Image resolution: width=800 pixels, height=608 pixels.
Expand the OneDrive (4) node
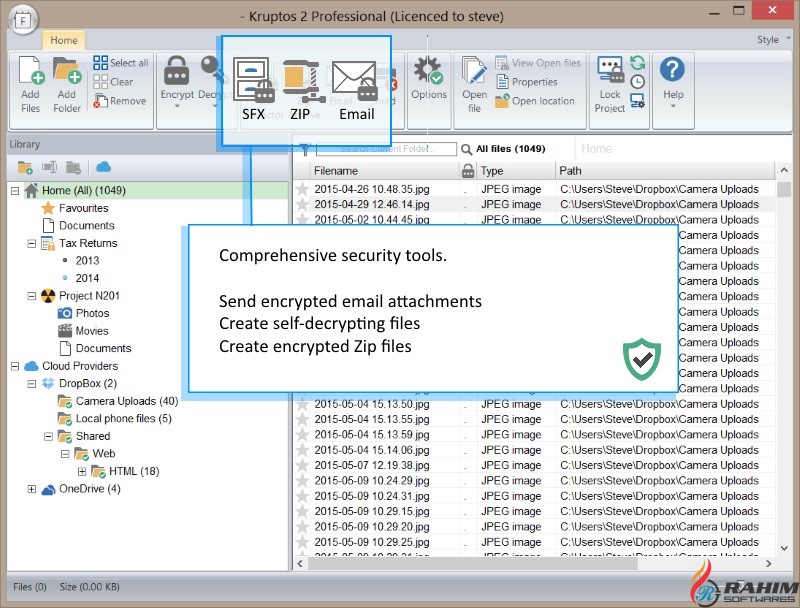click(32, 489)
